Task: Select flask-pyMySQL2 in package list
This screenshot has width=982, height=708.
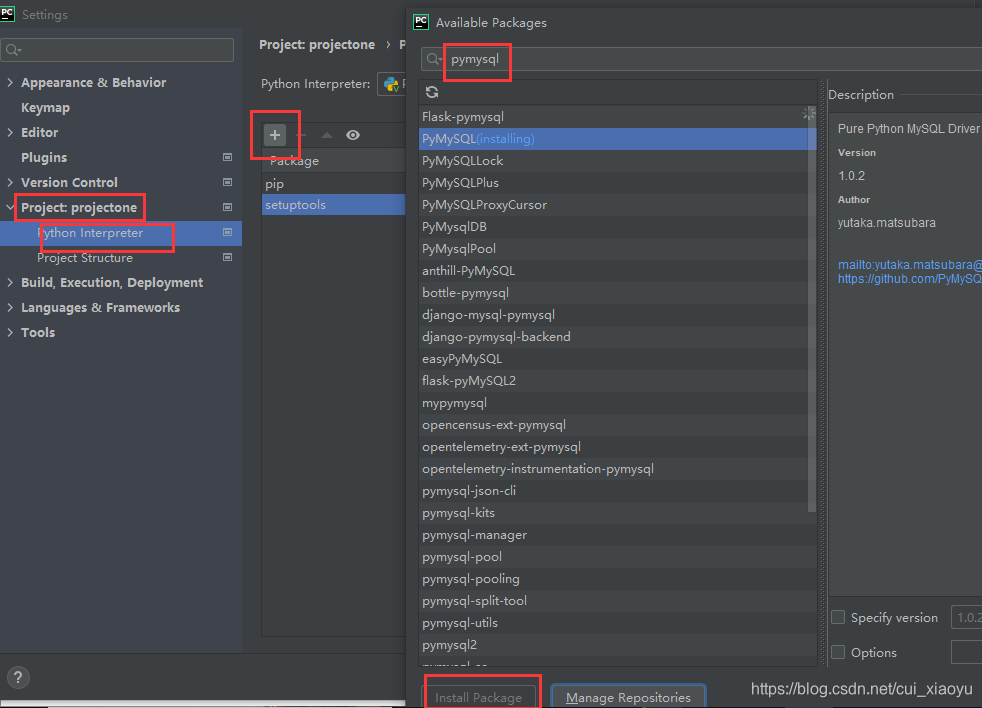Action: [x=618, y=380]
